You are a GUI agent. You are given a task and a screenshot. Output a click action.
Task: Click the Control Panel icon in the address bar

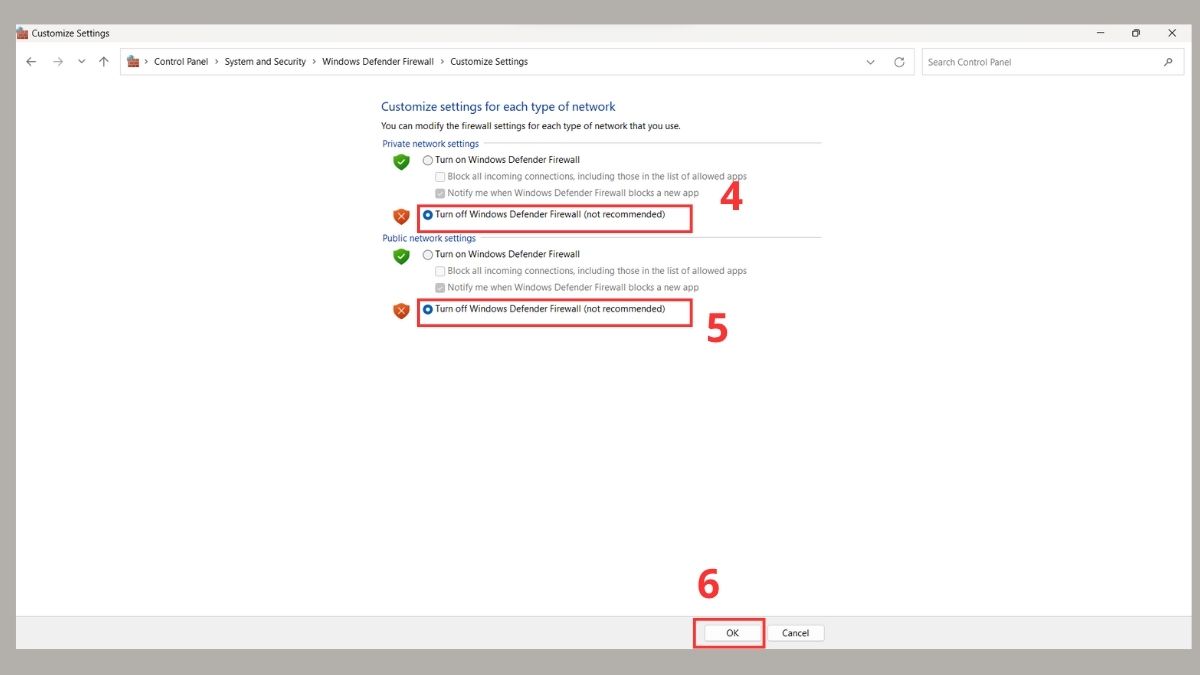pos(133,62)
